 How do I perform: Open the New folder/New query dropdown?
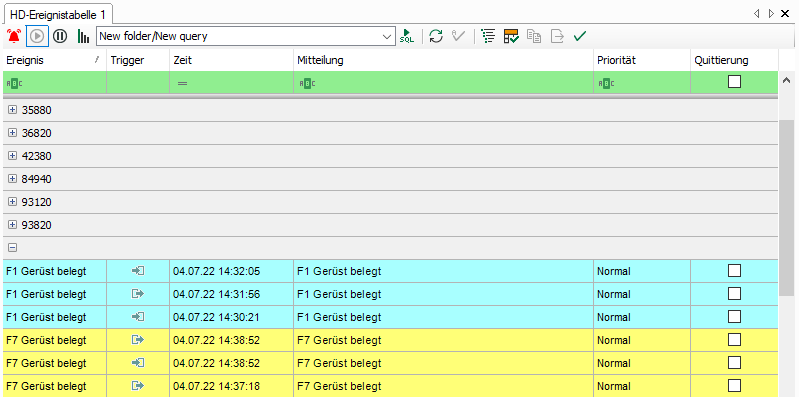pyautogui.click(x=386, y=37)
